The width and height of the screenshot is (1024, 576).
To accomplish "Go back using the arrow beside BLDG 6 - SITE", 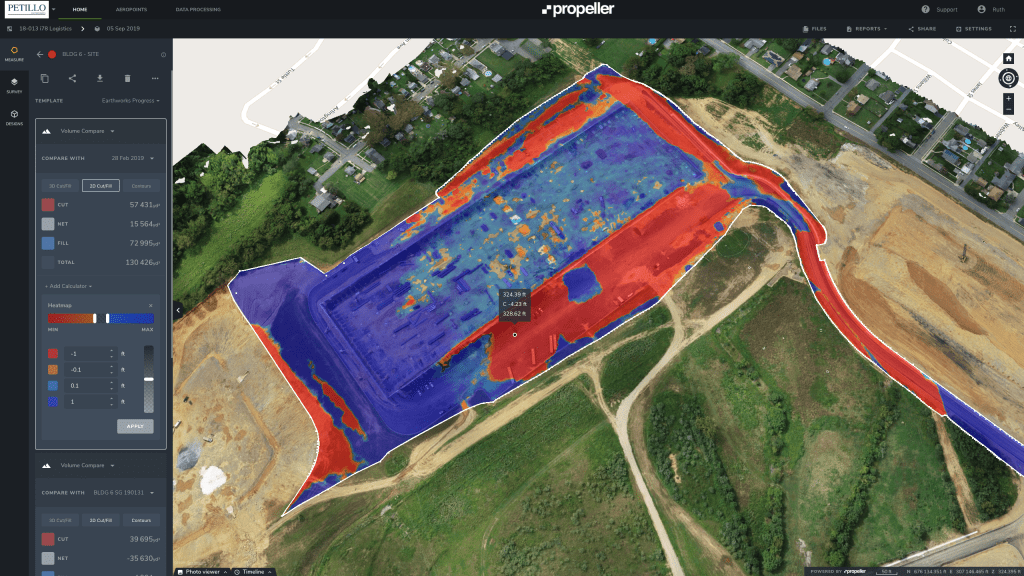I will point(40,54).
